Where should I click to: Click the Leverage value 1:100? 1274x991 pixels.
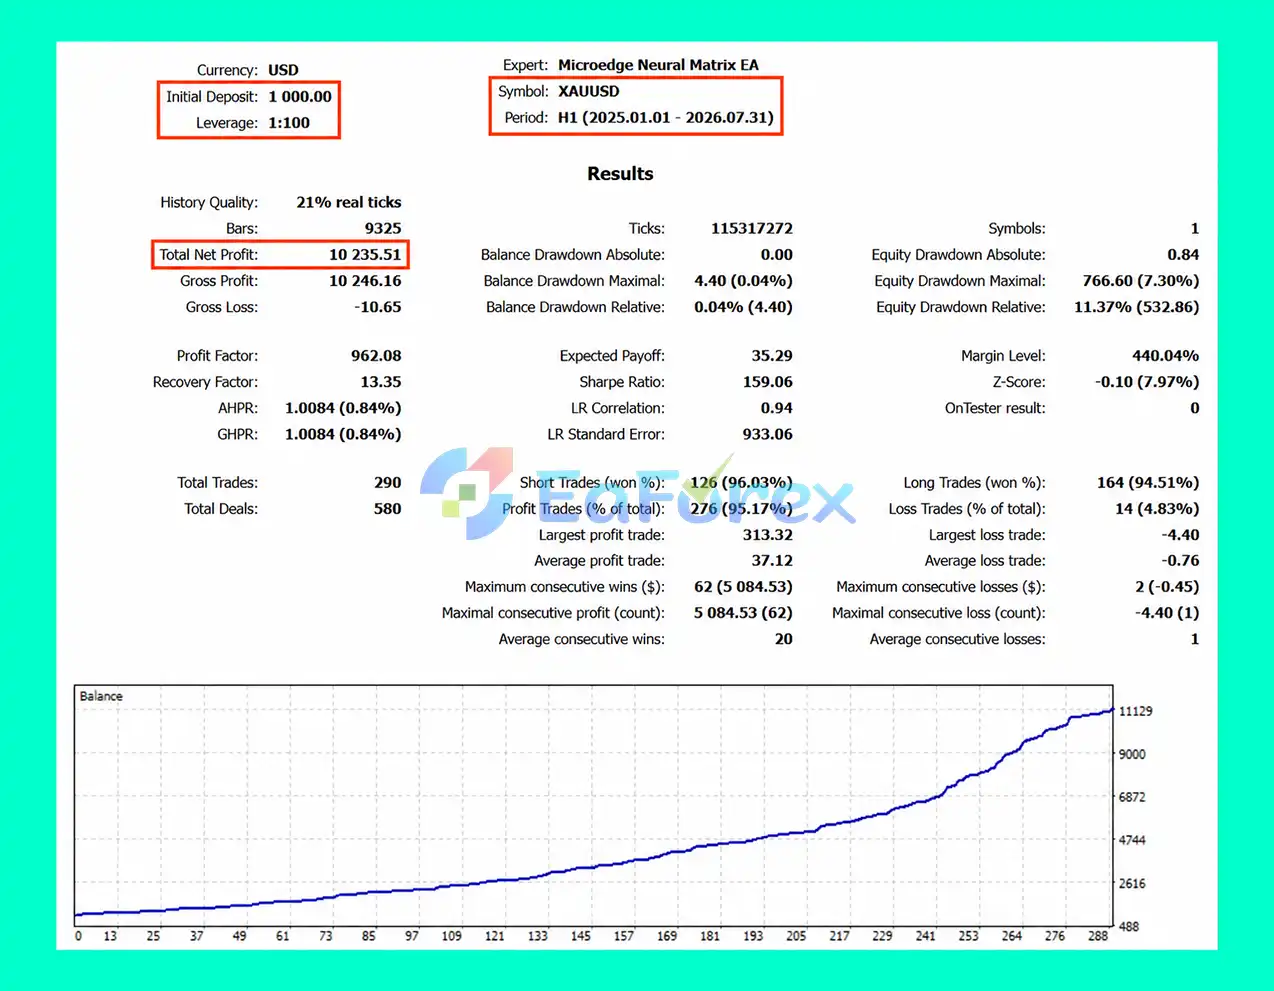click(289, 123)
